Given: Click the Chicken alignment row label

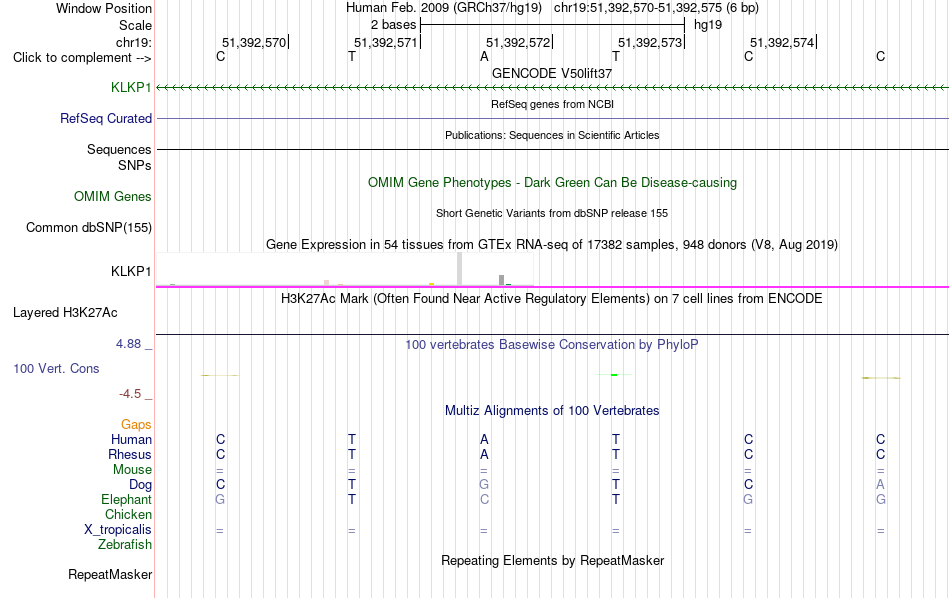Looking at the screenshot, I should 128,514.
